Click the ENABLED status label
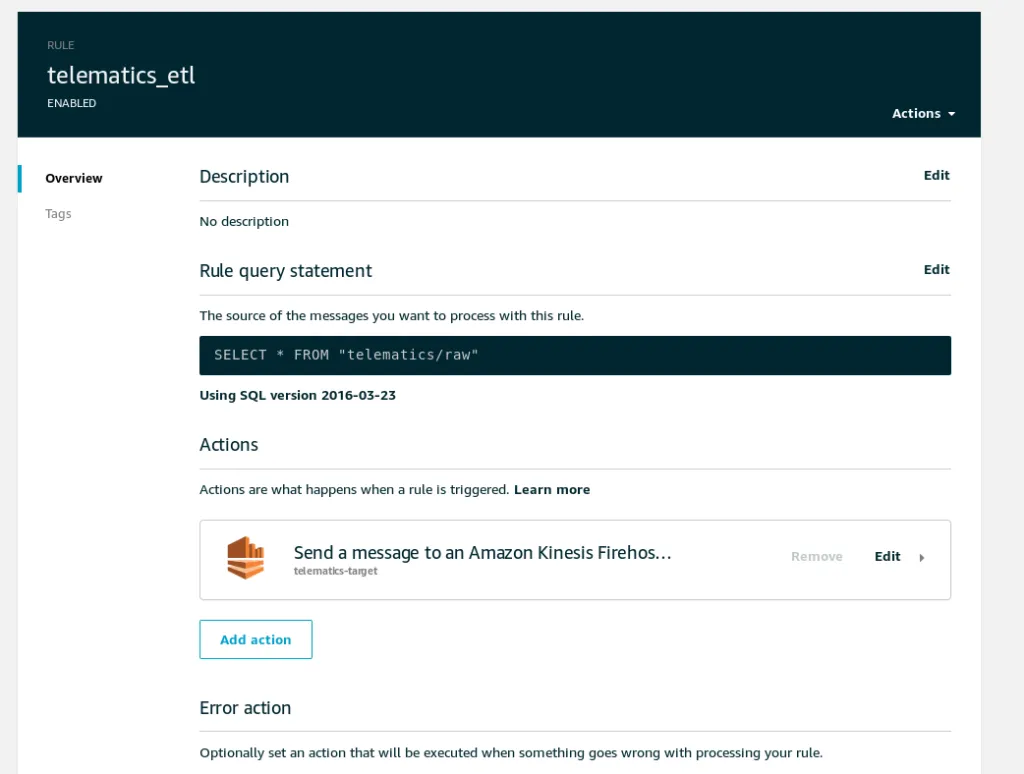Viewport: 1024px width, 774px height. 72,103
